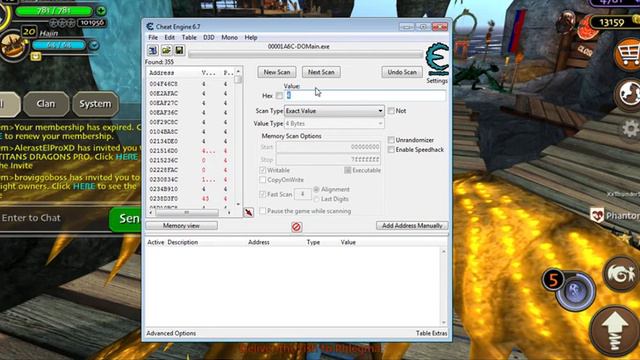Check Pause the game while scanning
640x360 pixels.
click(263, 211)
